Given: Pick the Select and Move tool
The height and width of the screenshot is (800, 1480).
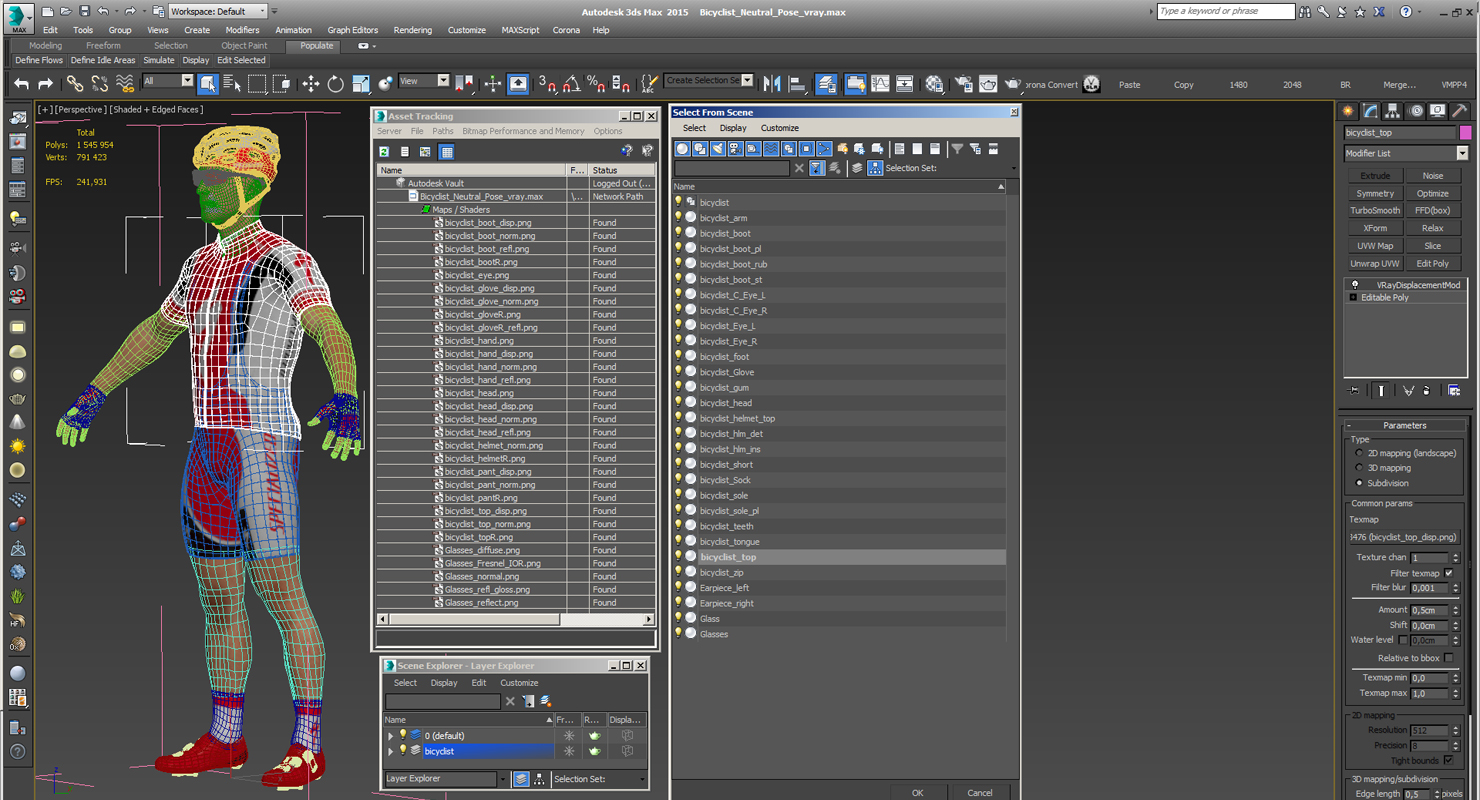Looking at the screenshot, I should coord(311,84).
